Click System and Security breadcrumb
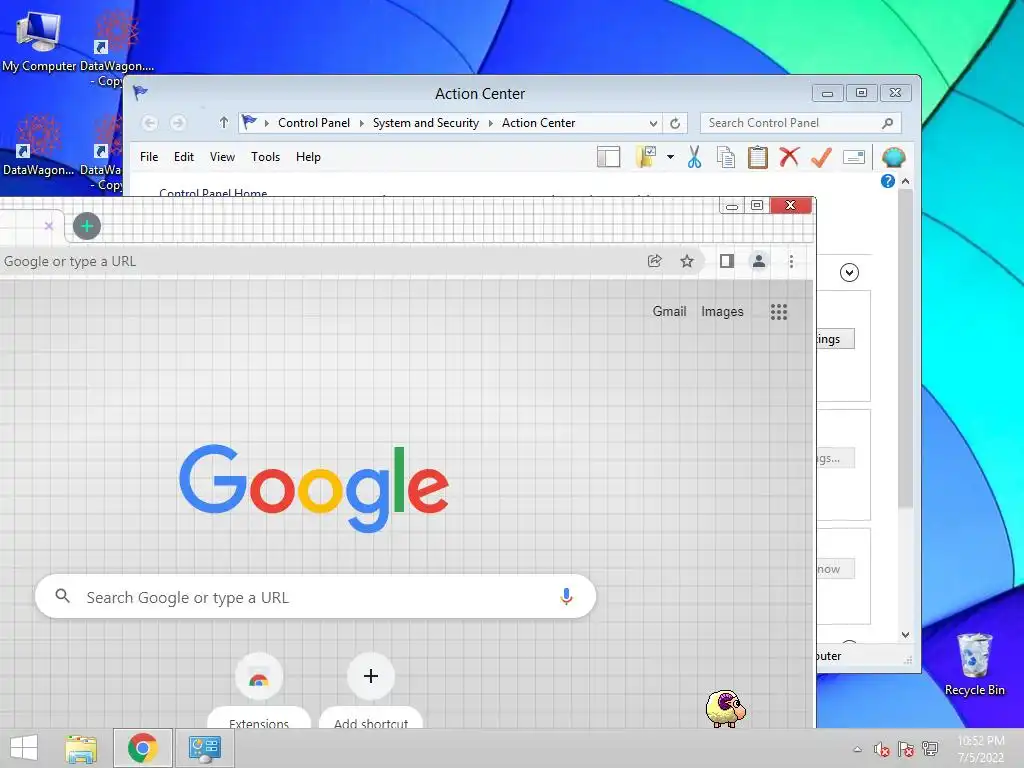Viewport: 1024px width, 768px height. tap(426, 123)
